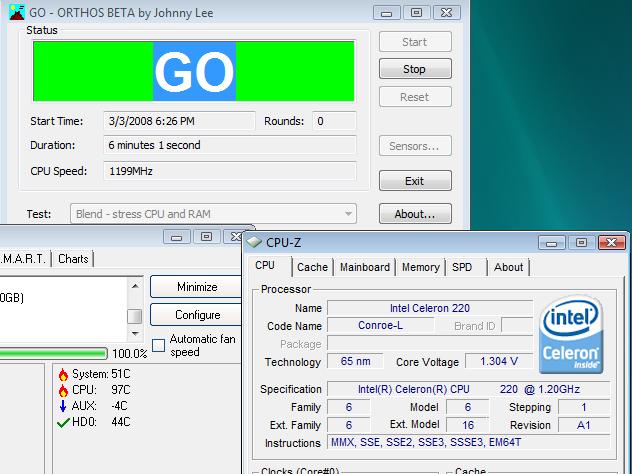Viewport: 632px width, 474px height.
Task: Click the Start Time field
Action: click(x=179, y=121)
